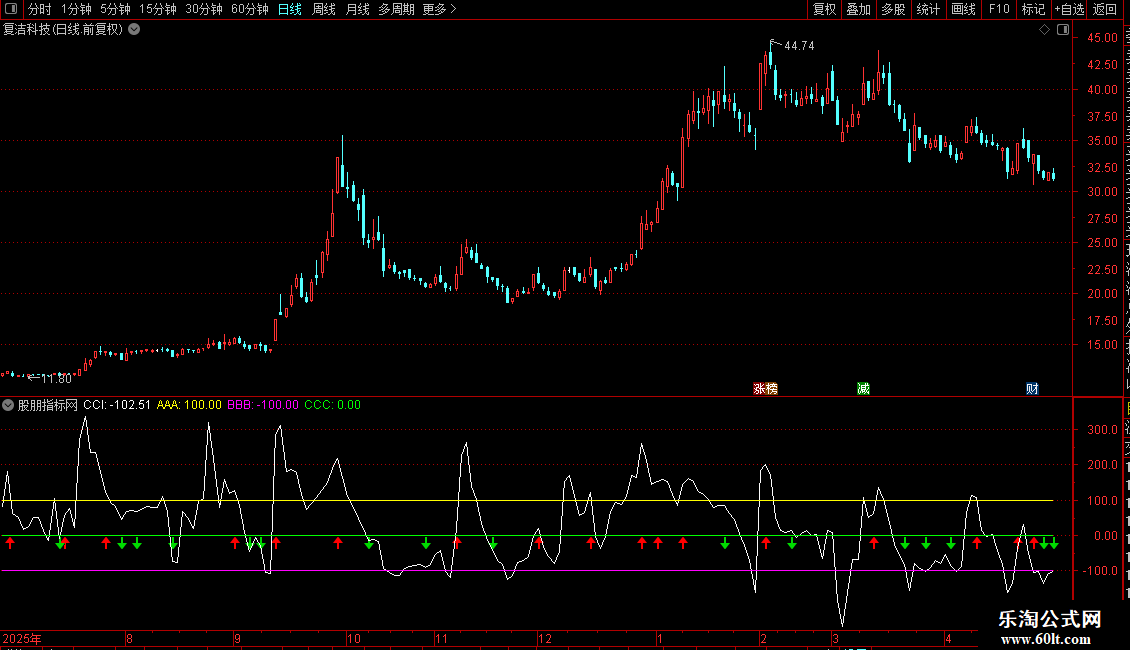Click the 45.00 price axis label
The image size is (1130, 650).
click(x=1103, y=38)
